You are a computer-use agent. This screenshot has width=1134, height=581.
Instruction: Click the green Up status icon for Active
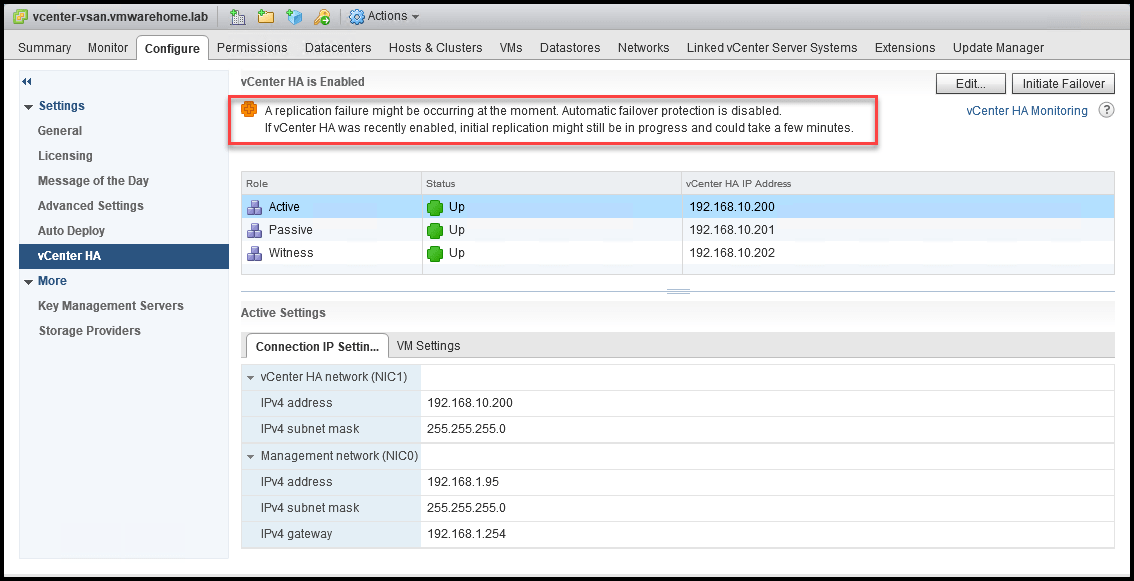pos(434,208)
